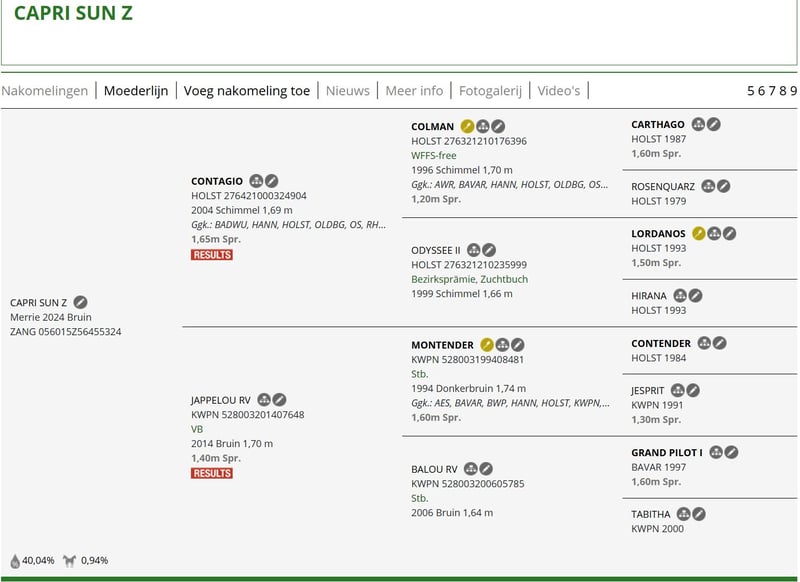Open the RESULTS badge under JAPPELOU RV
This screenshot has width=800, height=582.
coord(212,473)
